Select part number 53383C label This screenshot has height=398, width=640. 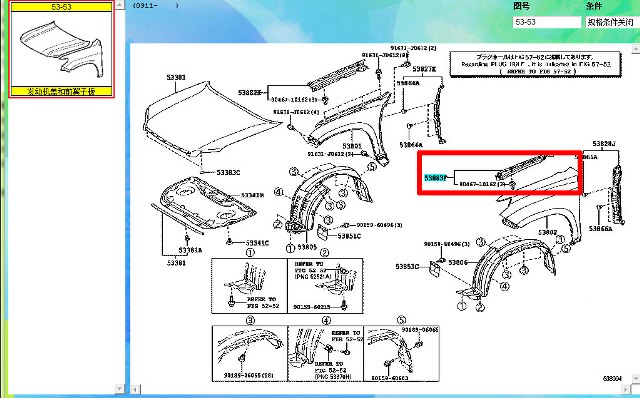(228, 173)
